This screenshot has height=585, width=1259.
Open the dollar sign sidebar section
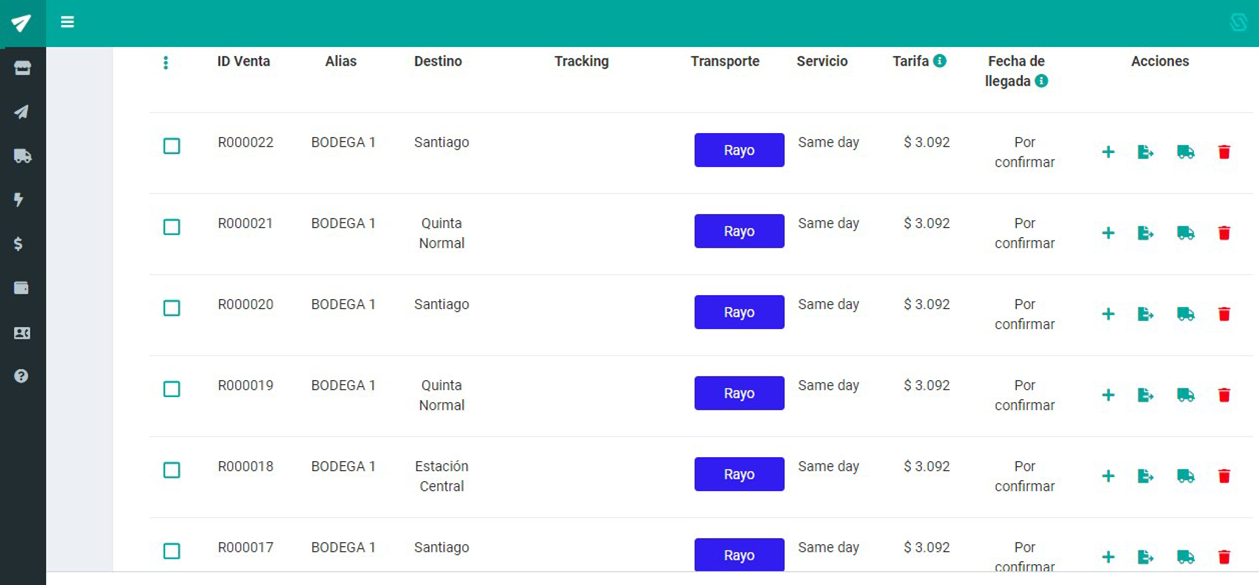[x=19, y=244]
